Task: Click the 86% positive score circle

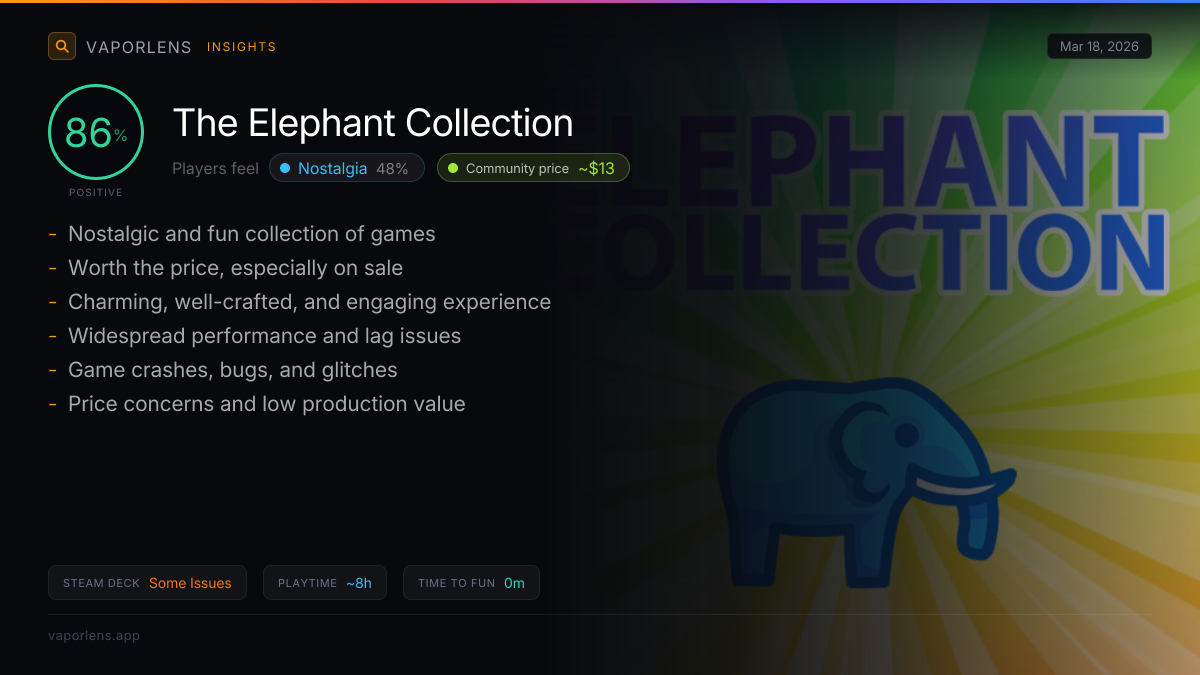Action: 96,132
